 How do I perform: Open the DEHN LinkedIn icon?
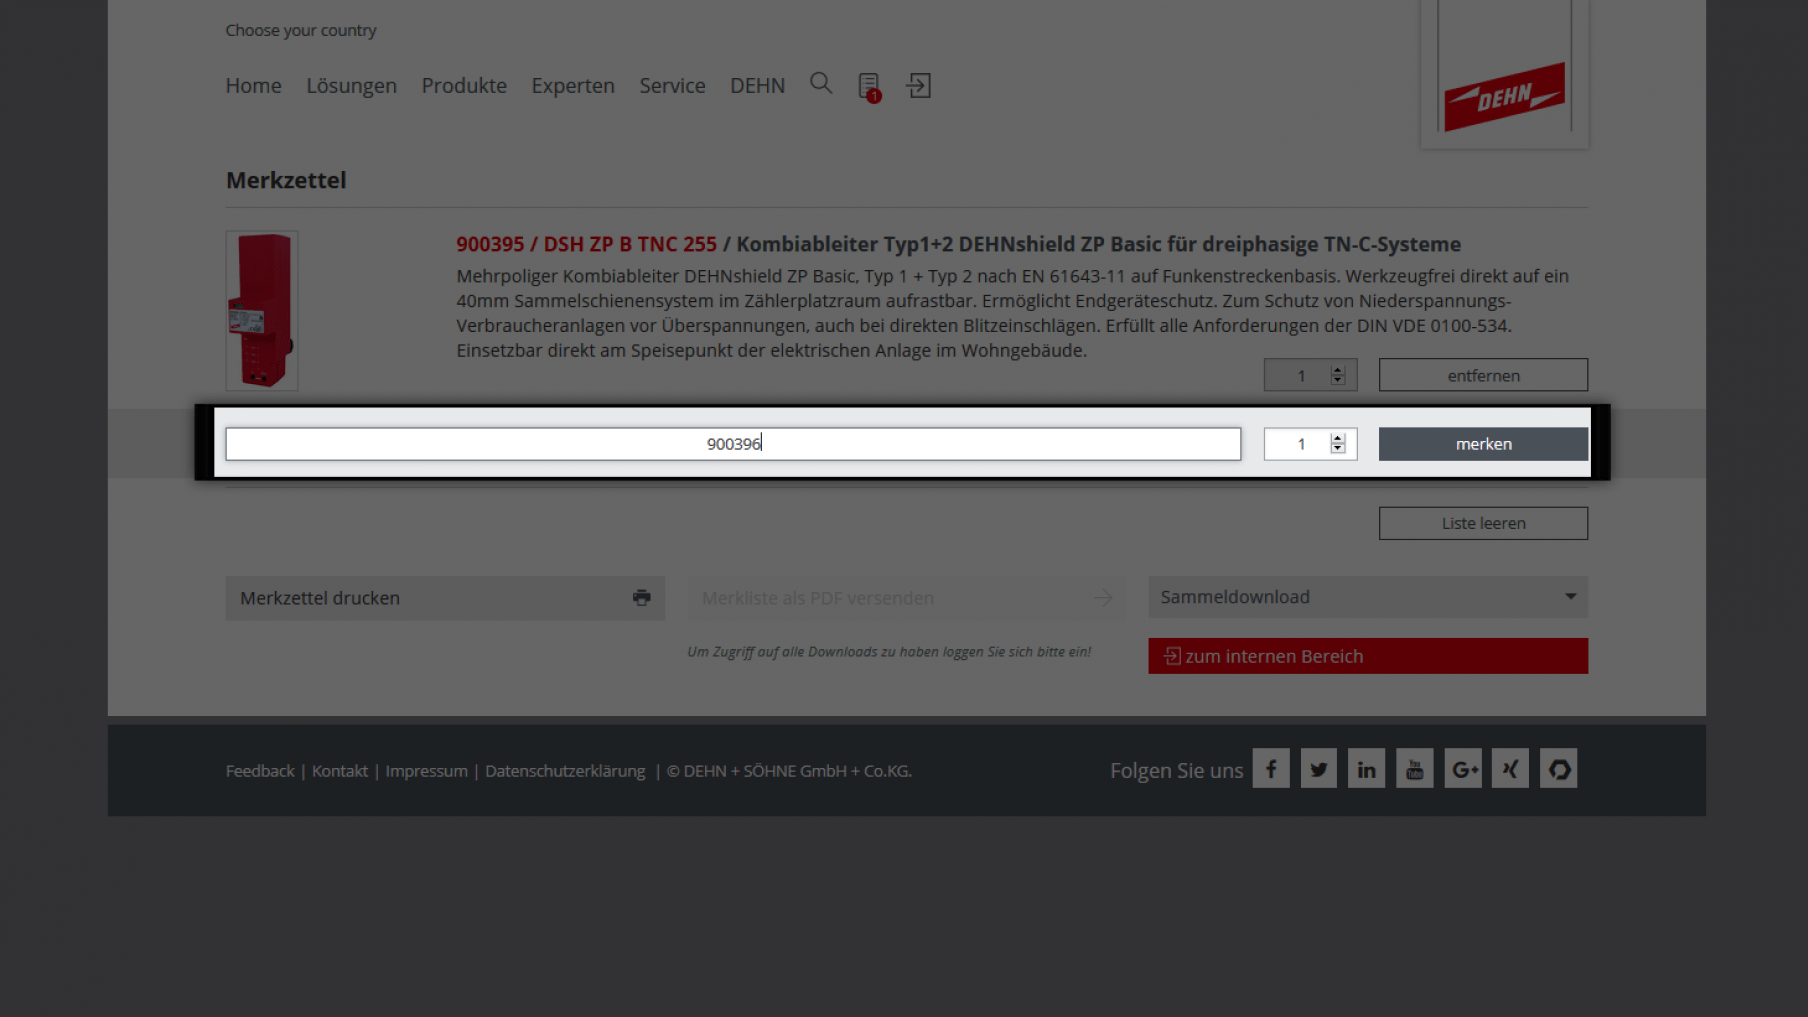[1366, 768]
